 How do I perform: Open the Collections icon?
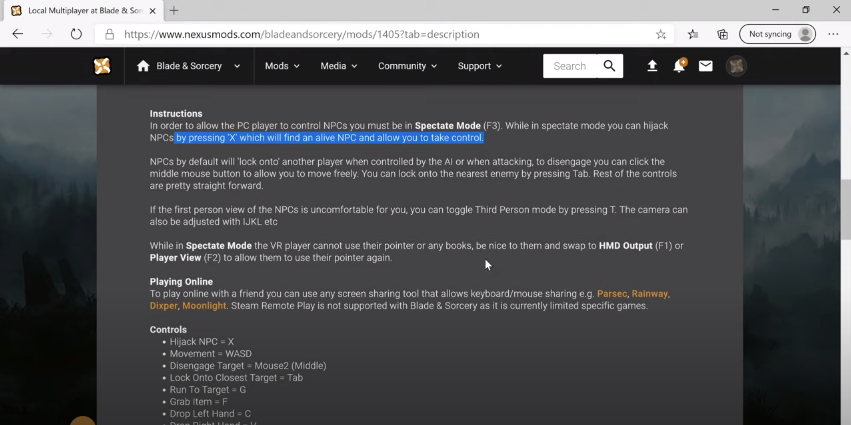(722, 34)
